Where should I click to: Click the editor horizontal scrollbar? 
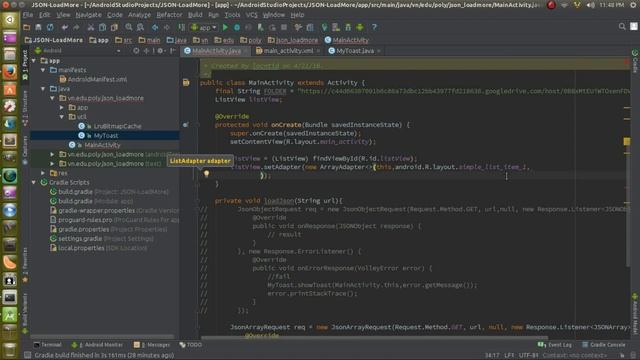(x=374, y=338)
